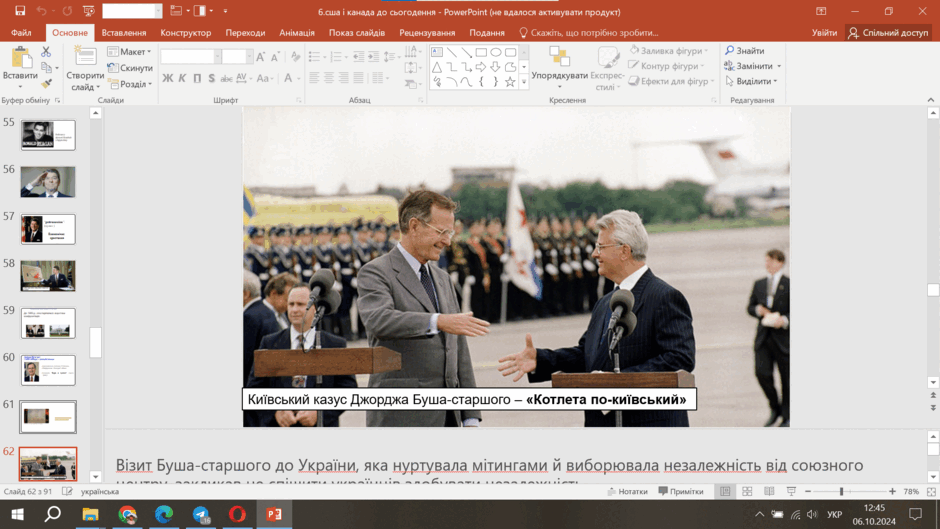The image size is (940, 529).
Task: Open Telegram from the taskbar
Action: (x=201, y=514)
